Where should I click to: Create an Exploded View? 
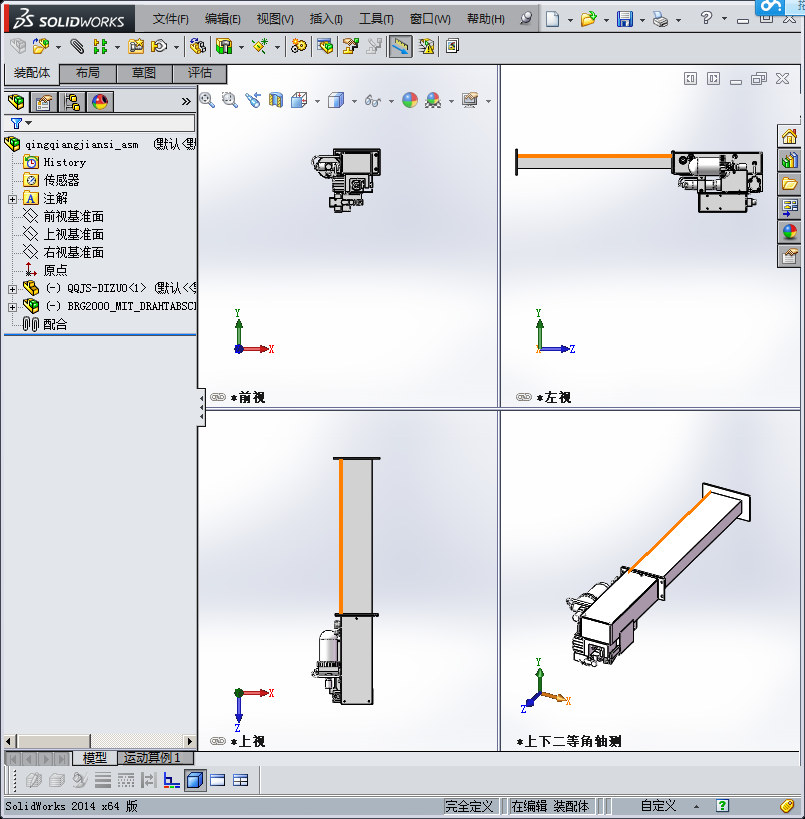coord(351,46)
